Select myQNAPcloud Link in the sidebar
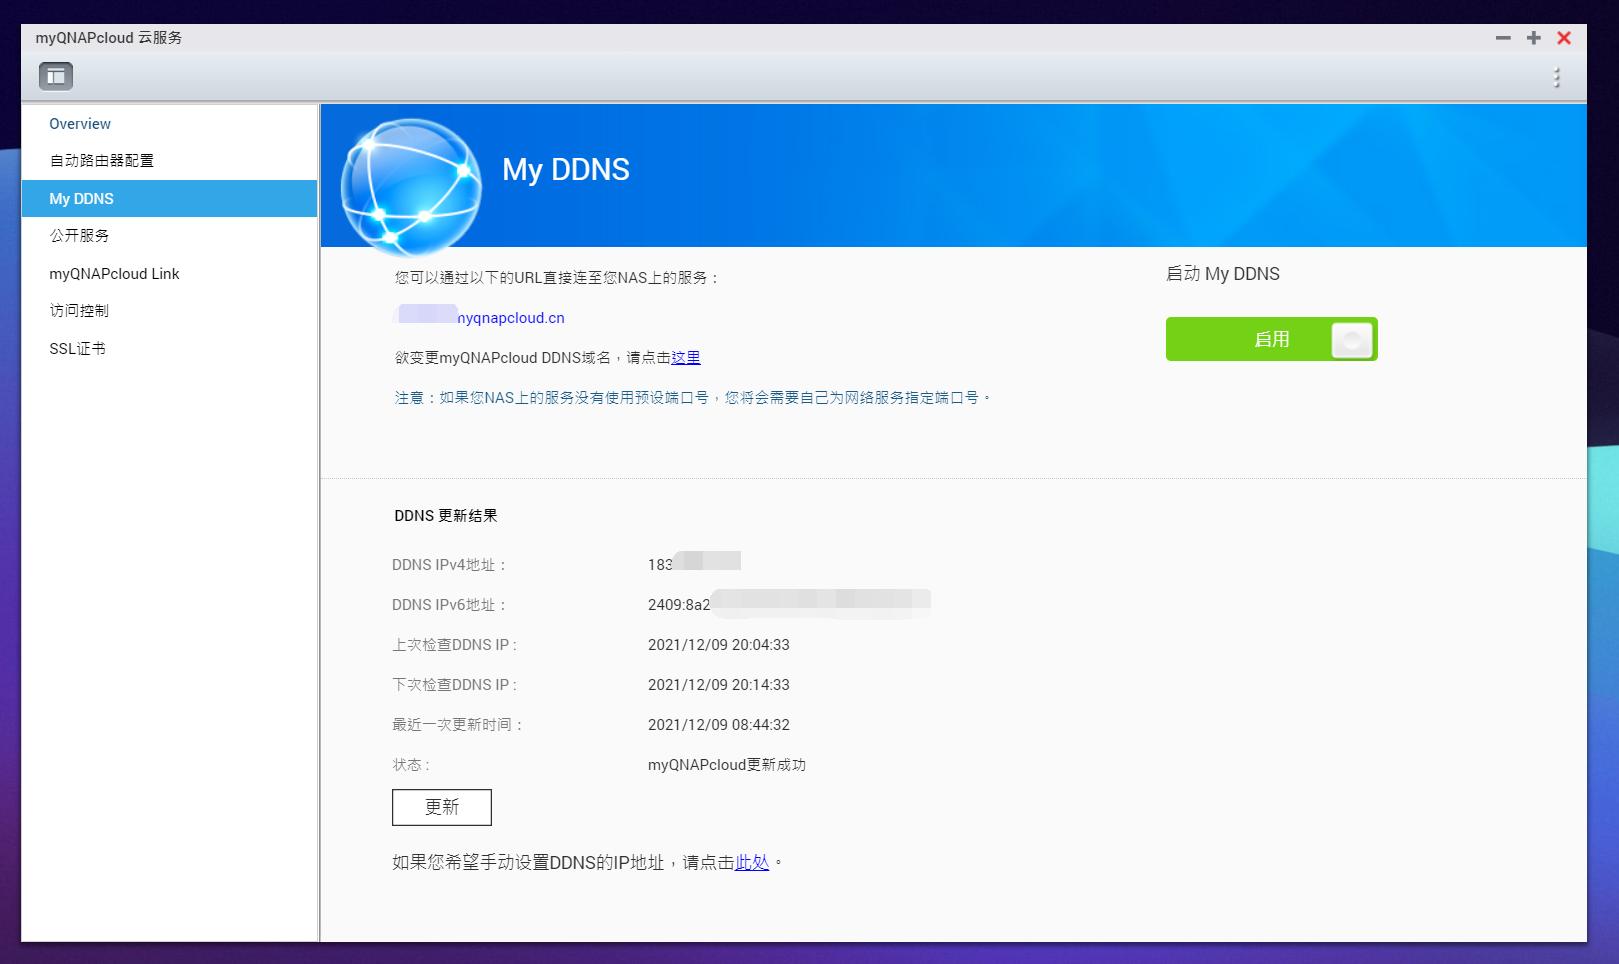1619x964 pixels. (x=115, y=273)
